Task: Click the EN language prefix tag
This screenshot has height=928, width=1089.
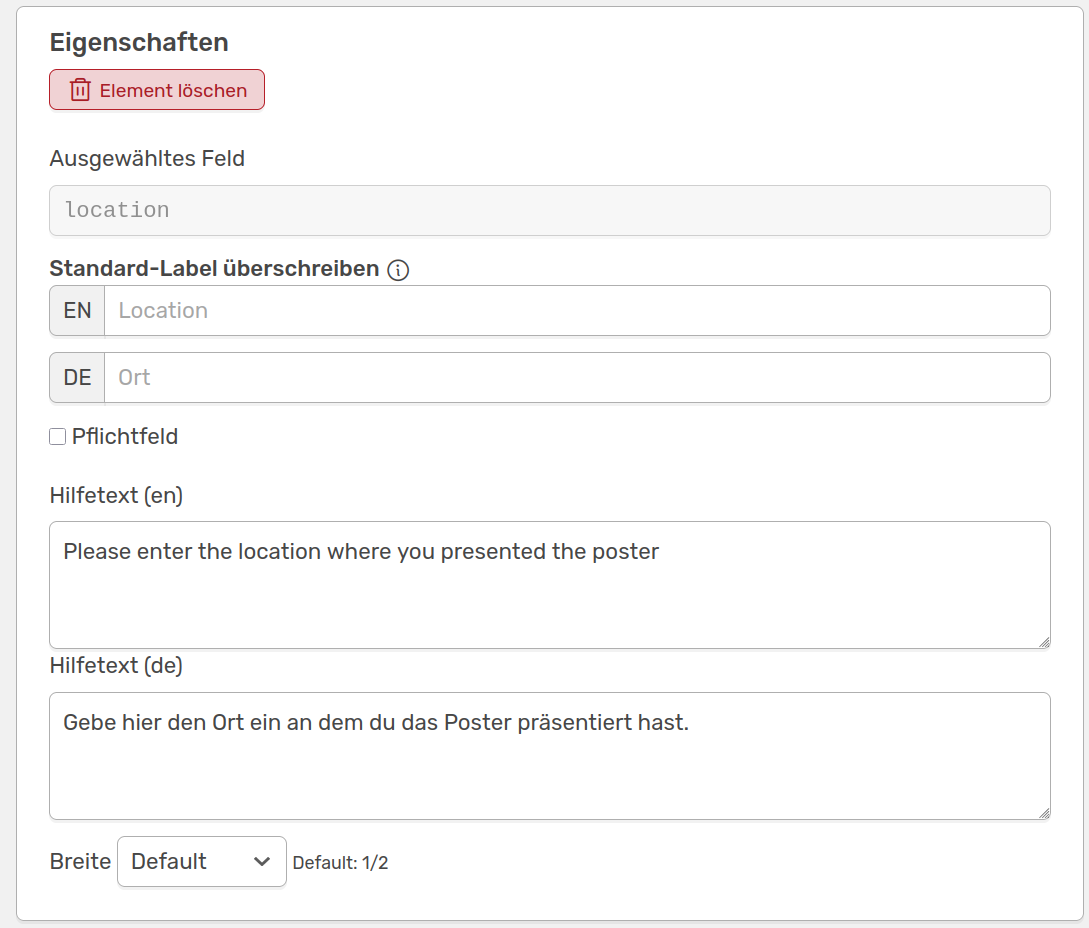Action: [x=77, y=310]
